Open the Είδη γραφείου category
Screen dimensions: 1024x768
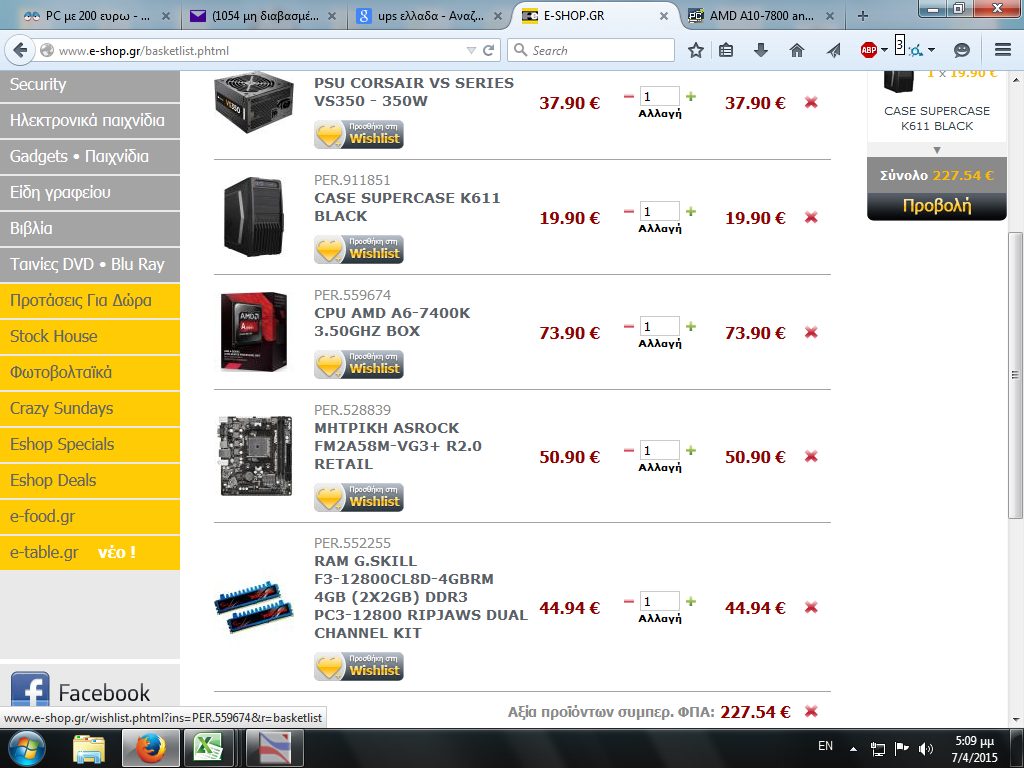coord(90,193)
